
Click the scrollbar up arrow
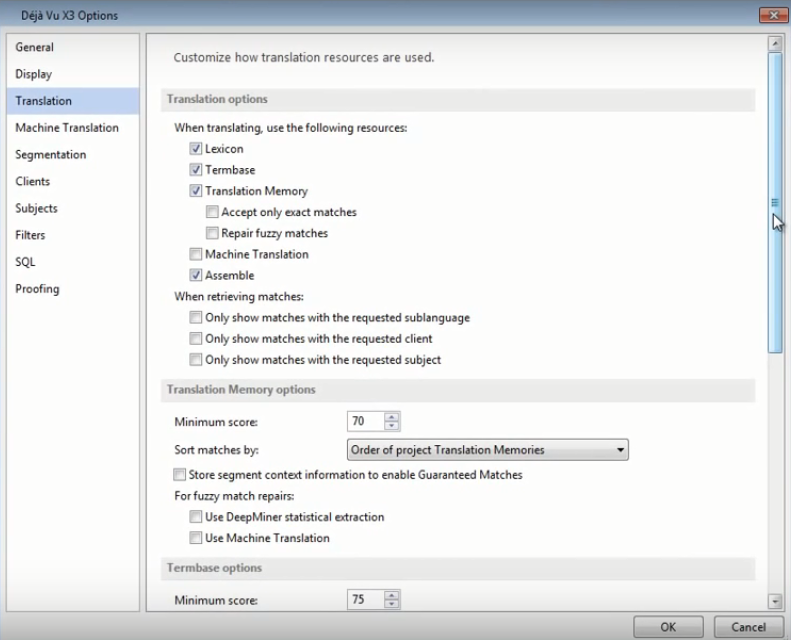pos(775,44)
